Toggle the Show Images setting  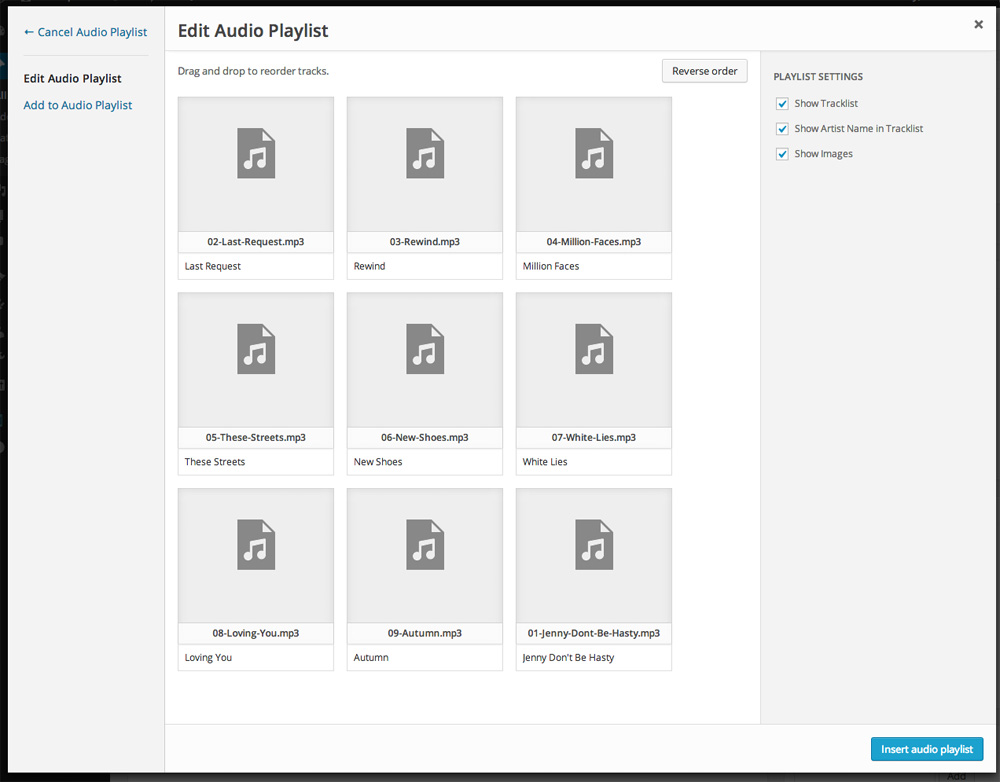(x=781, y=153)
